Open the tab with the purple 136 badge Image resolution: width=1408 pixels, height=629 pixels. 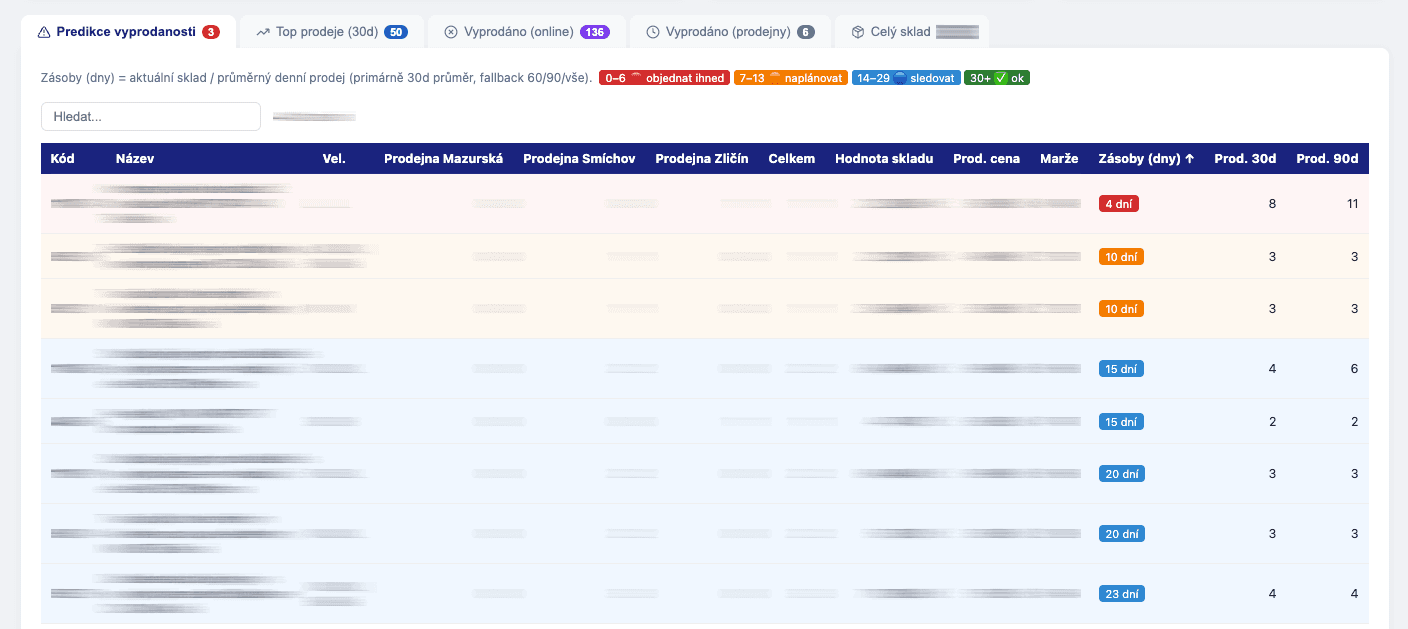click(x=527, y=32)
